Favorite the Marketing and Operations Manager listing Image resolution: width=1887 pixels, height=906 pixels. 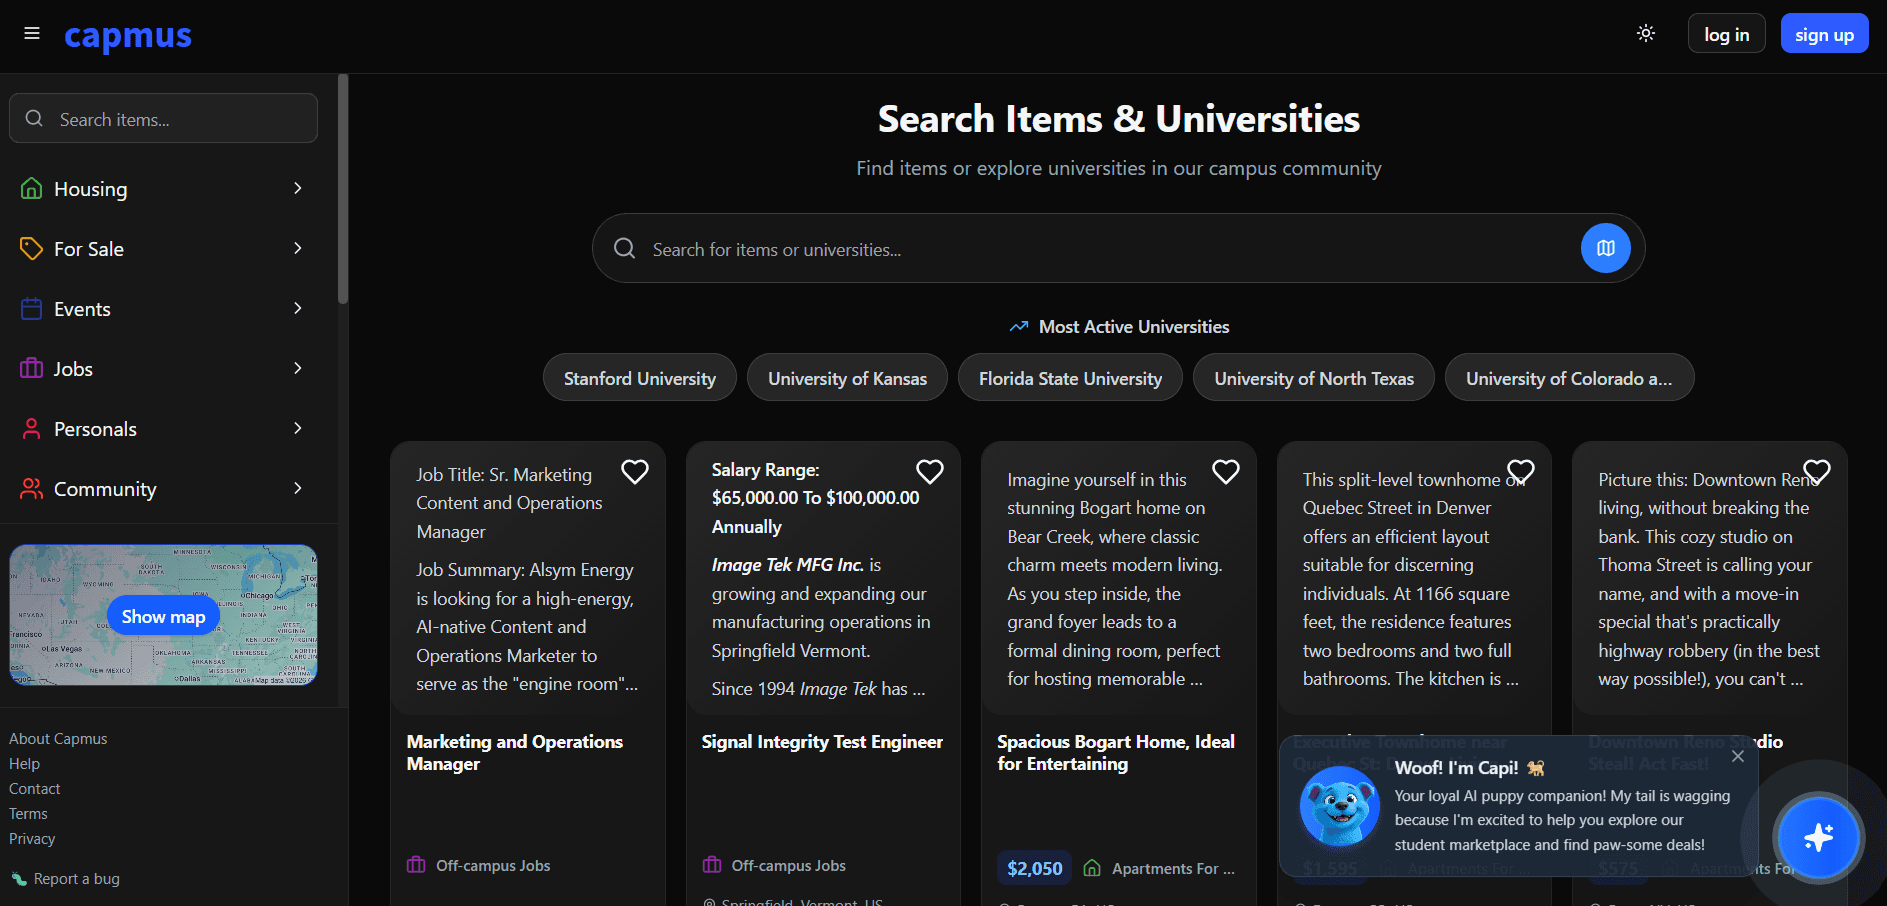(635, 471)
